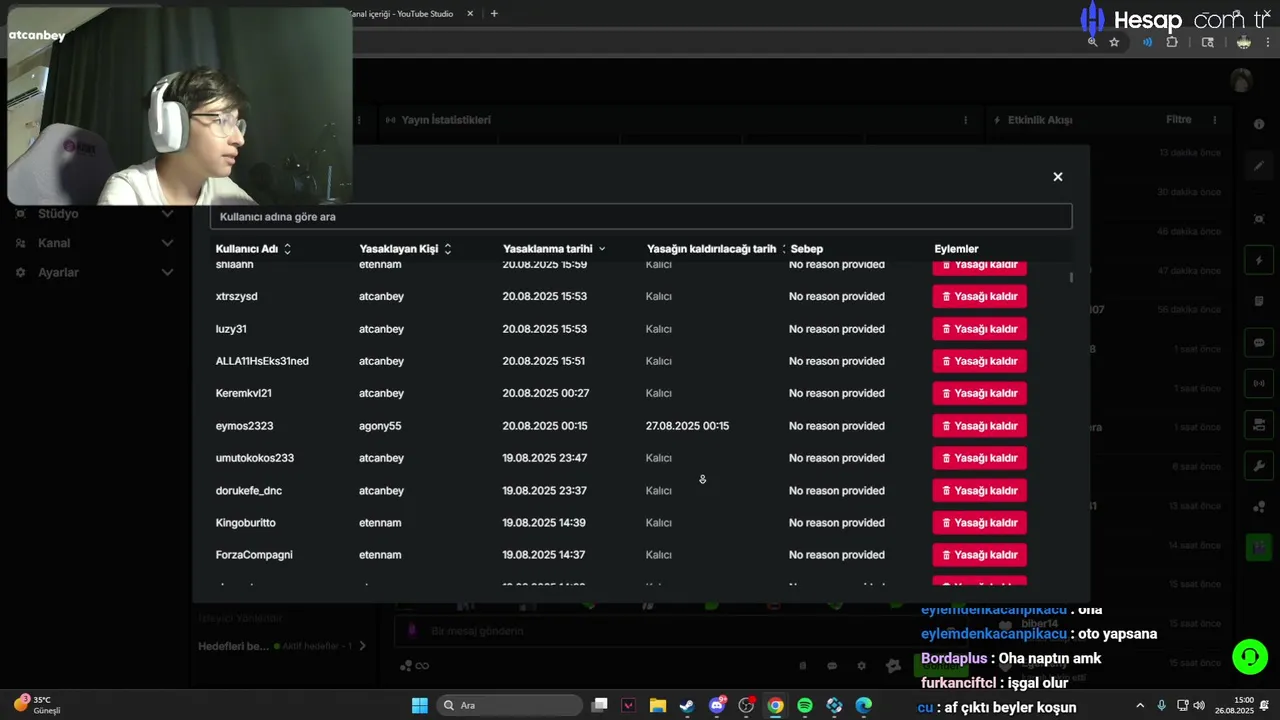Screen dimensions: 1280x720
Task: Click the browser zoom magnifier icon
Action: pos(1092,42)
